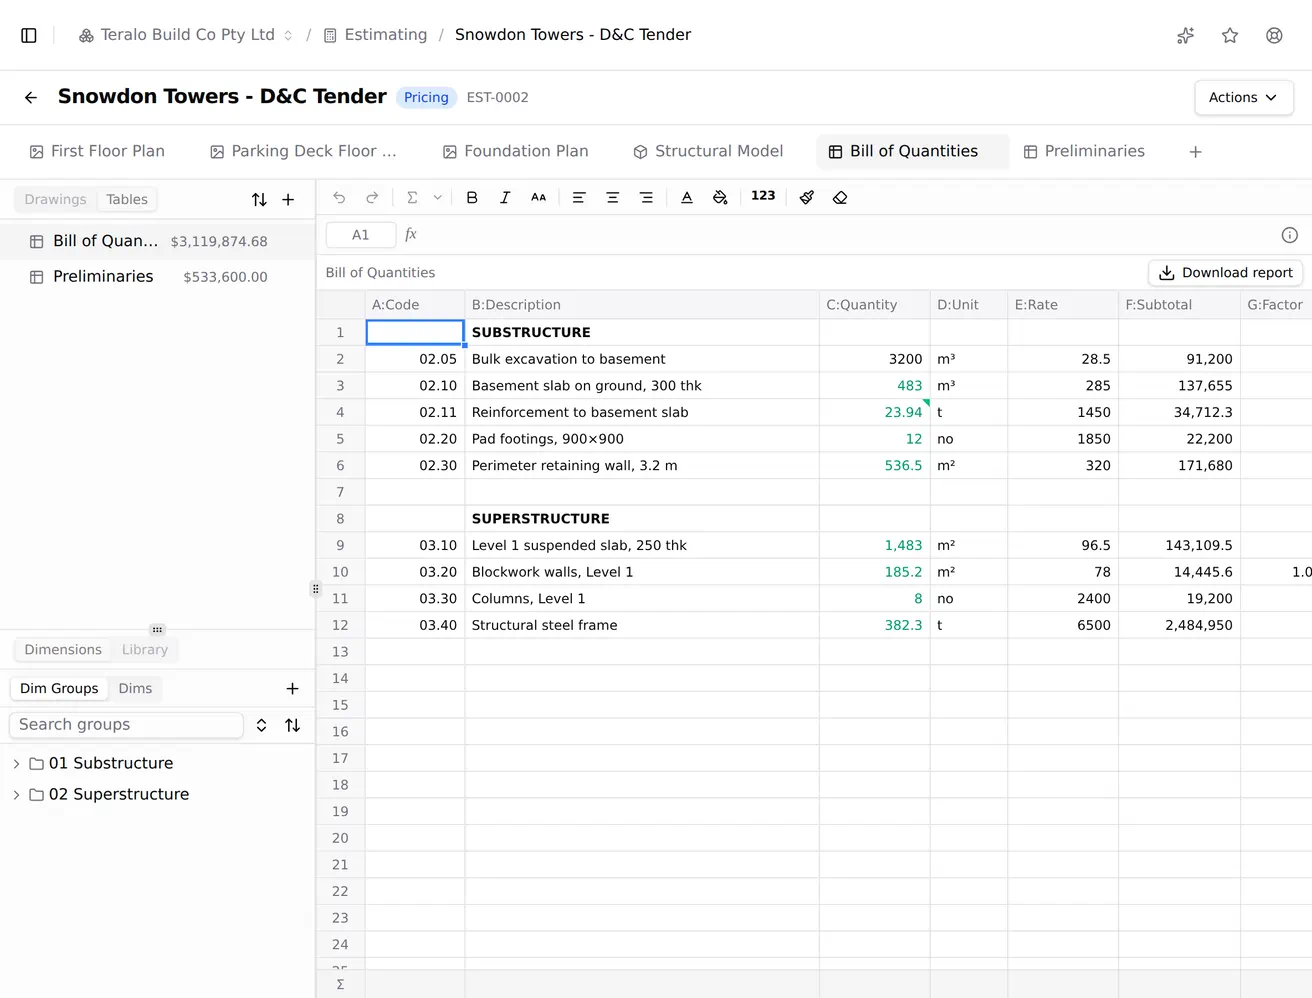The height and width of the screenshot is (998, 1312).
Task: Open the Structural Model tab
Action: 708,151
